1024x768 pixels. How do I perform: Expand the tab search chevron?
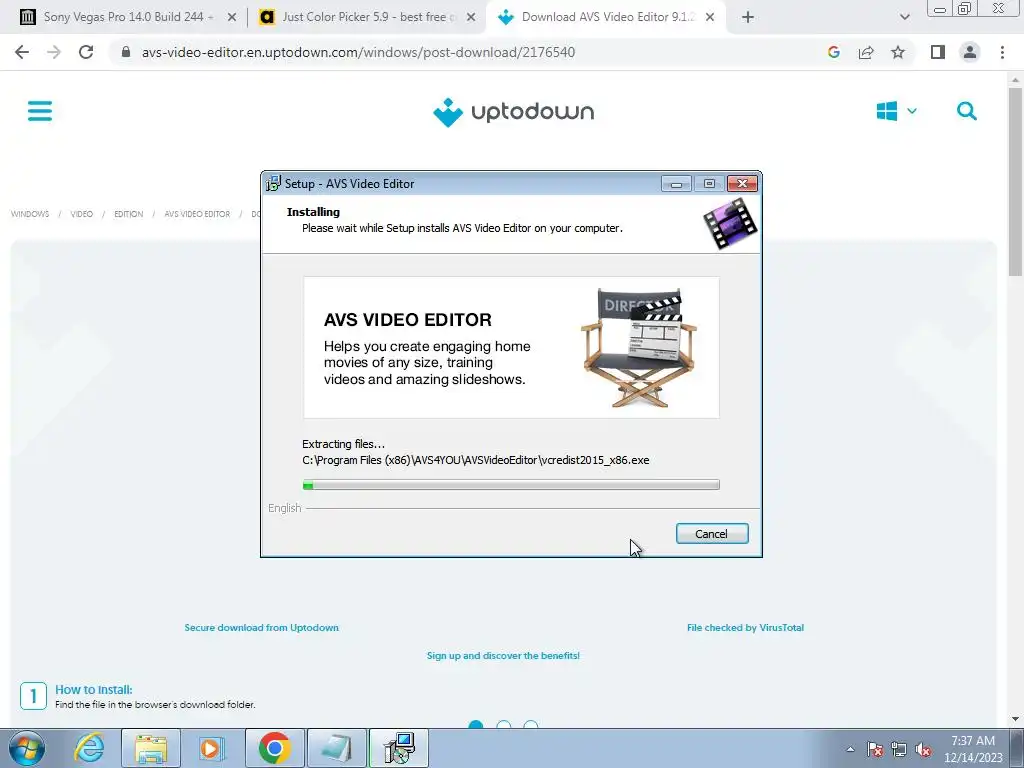coord(904,18)
